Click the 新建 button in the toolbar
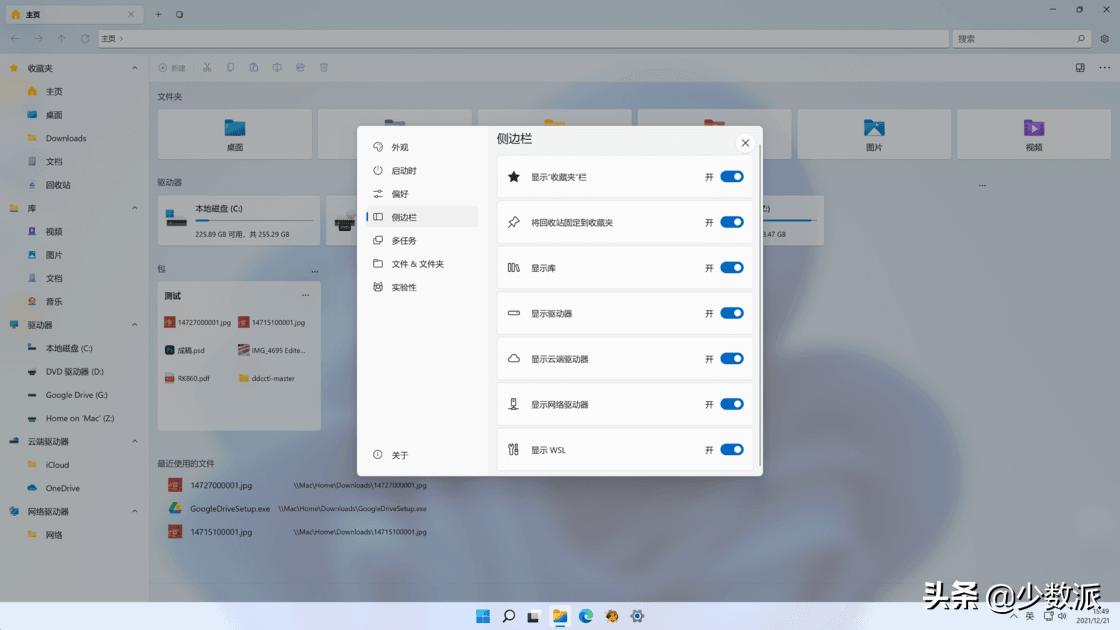Screen dimensions: 1120x630 tap(170, 67)
